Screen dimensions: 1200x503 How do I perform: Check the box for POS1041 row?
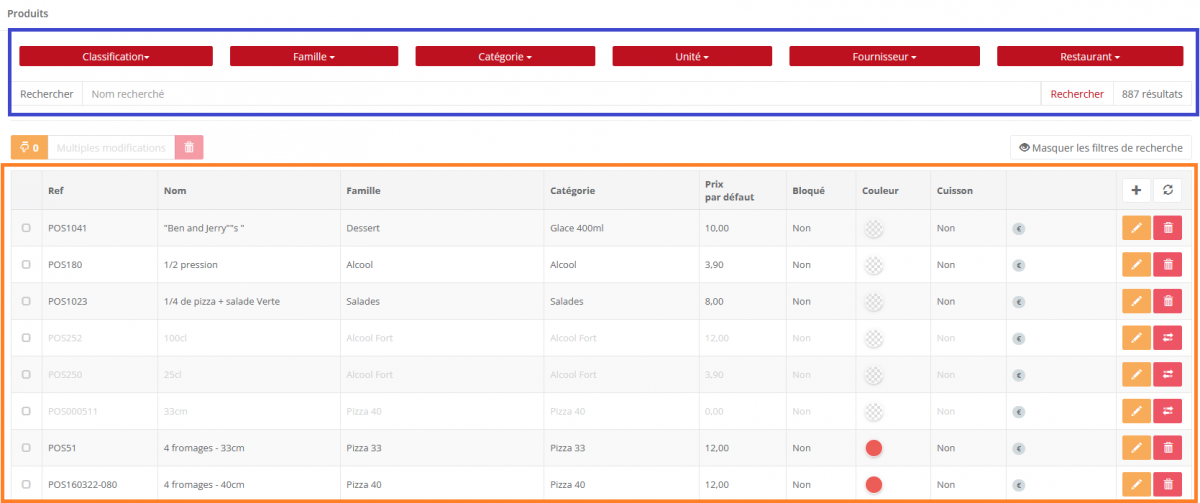(x=26, y=228)
